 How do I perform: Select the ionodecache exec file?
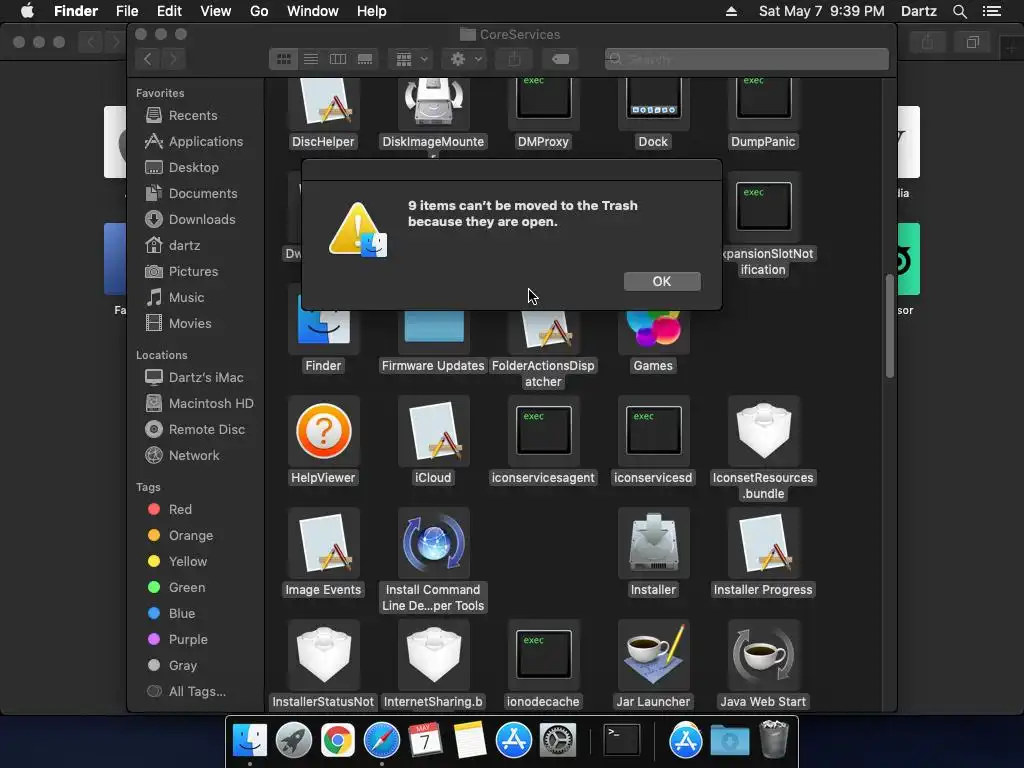(x=543, y=655)
